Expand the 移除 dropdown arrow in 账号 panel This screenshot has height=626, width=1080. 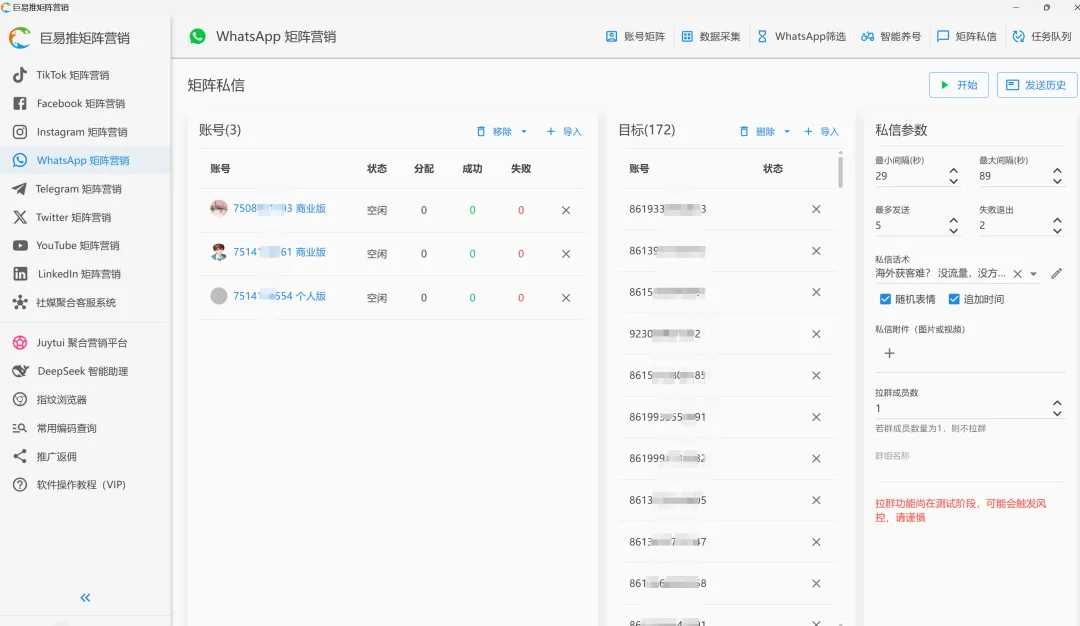click(524, 132)
